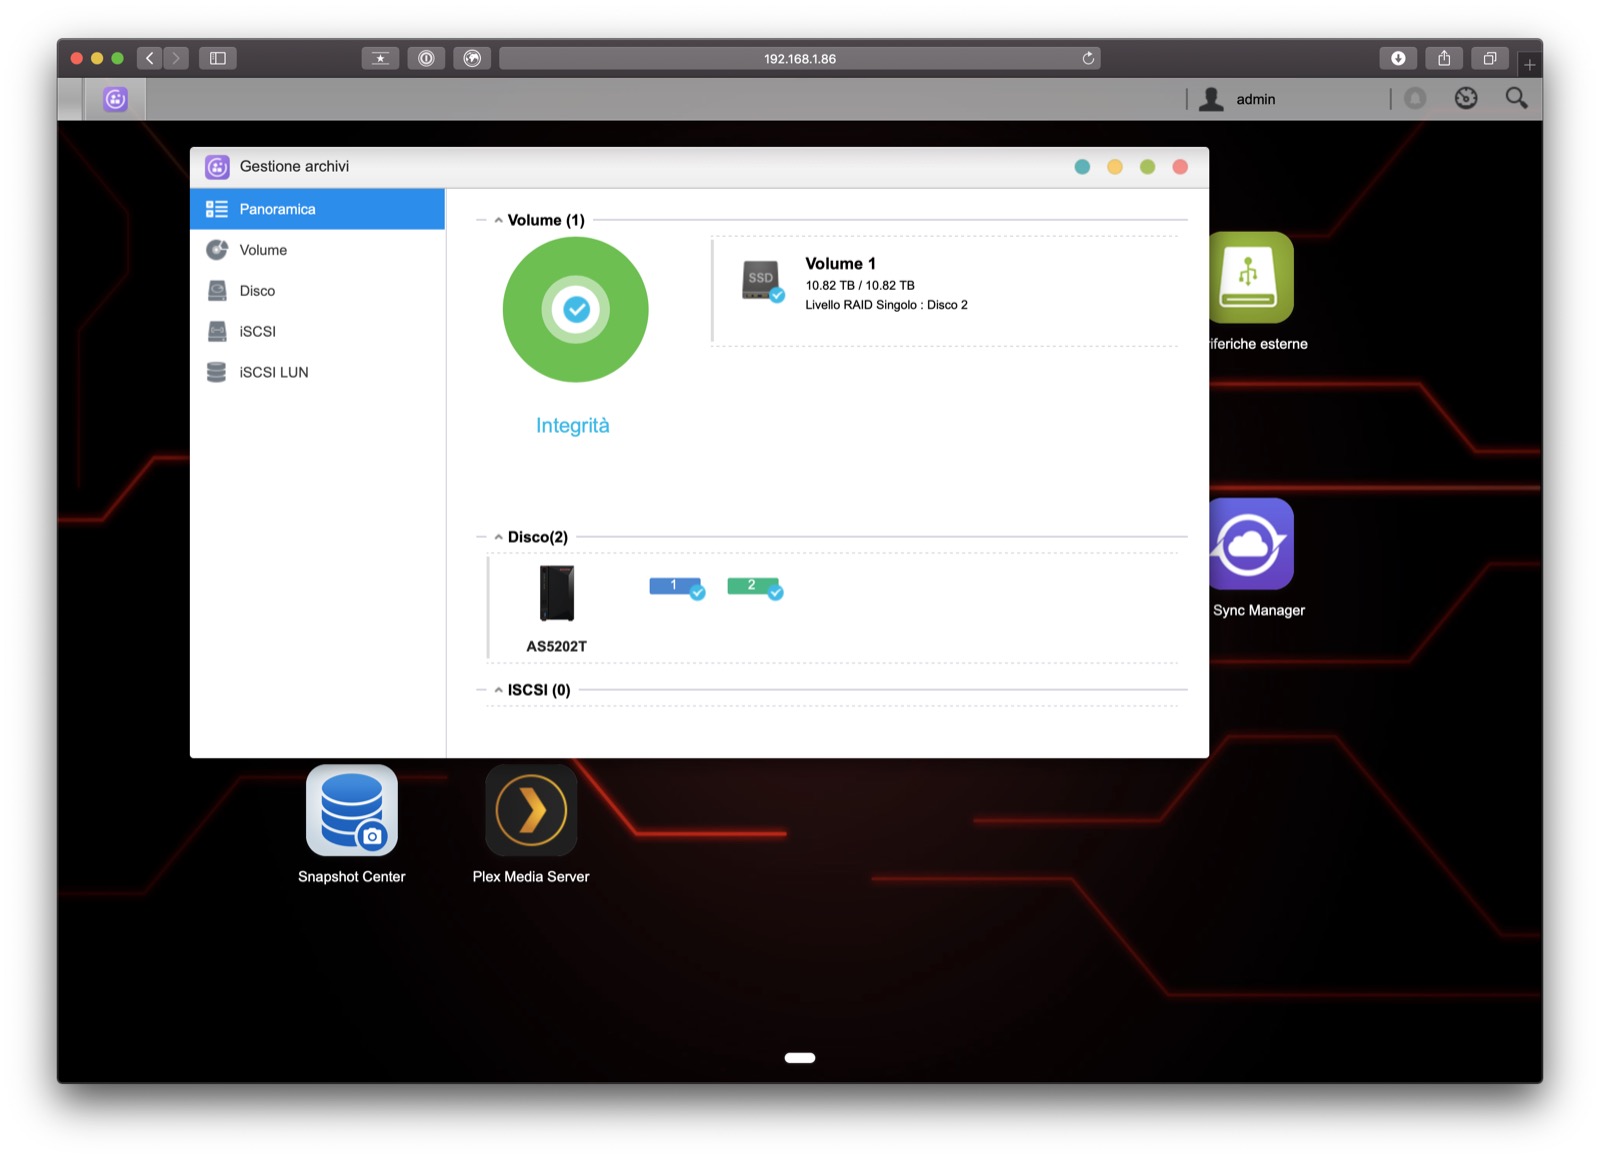Image resolution: width=1600 pixels, height=1159 pixels.
Task: Open the Sync Manager app
Action: pos(1250,544)
